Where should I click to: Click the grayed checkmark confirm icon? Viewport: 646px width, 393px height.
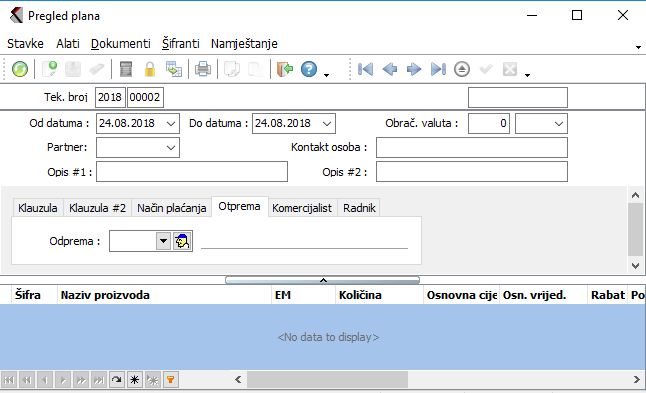tap(486, 69)
